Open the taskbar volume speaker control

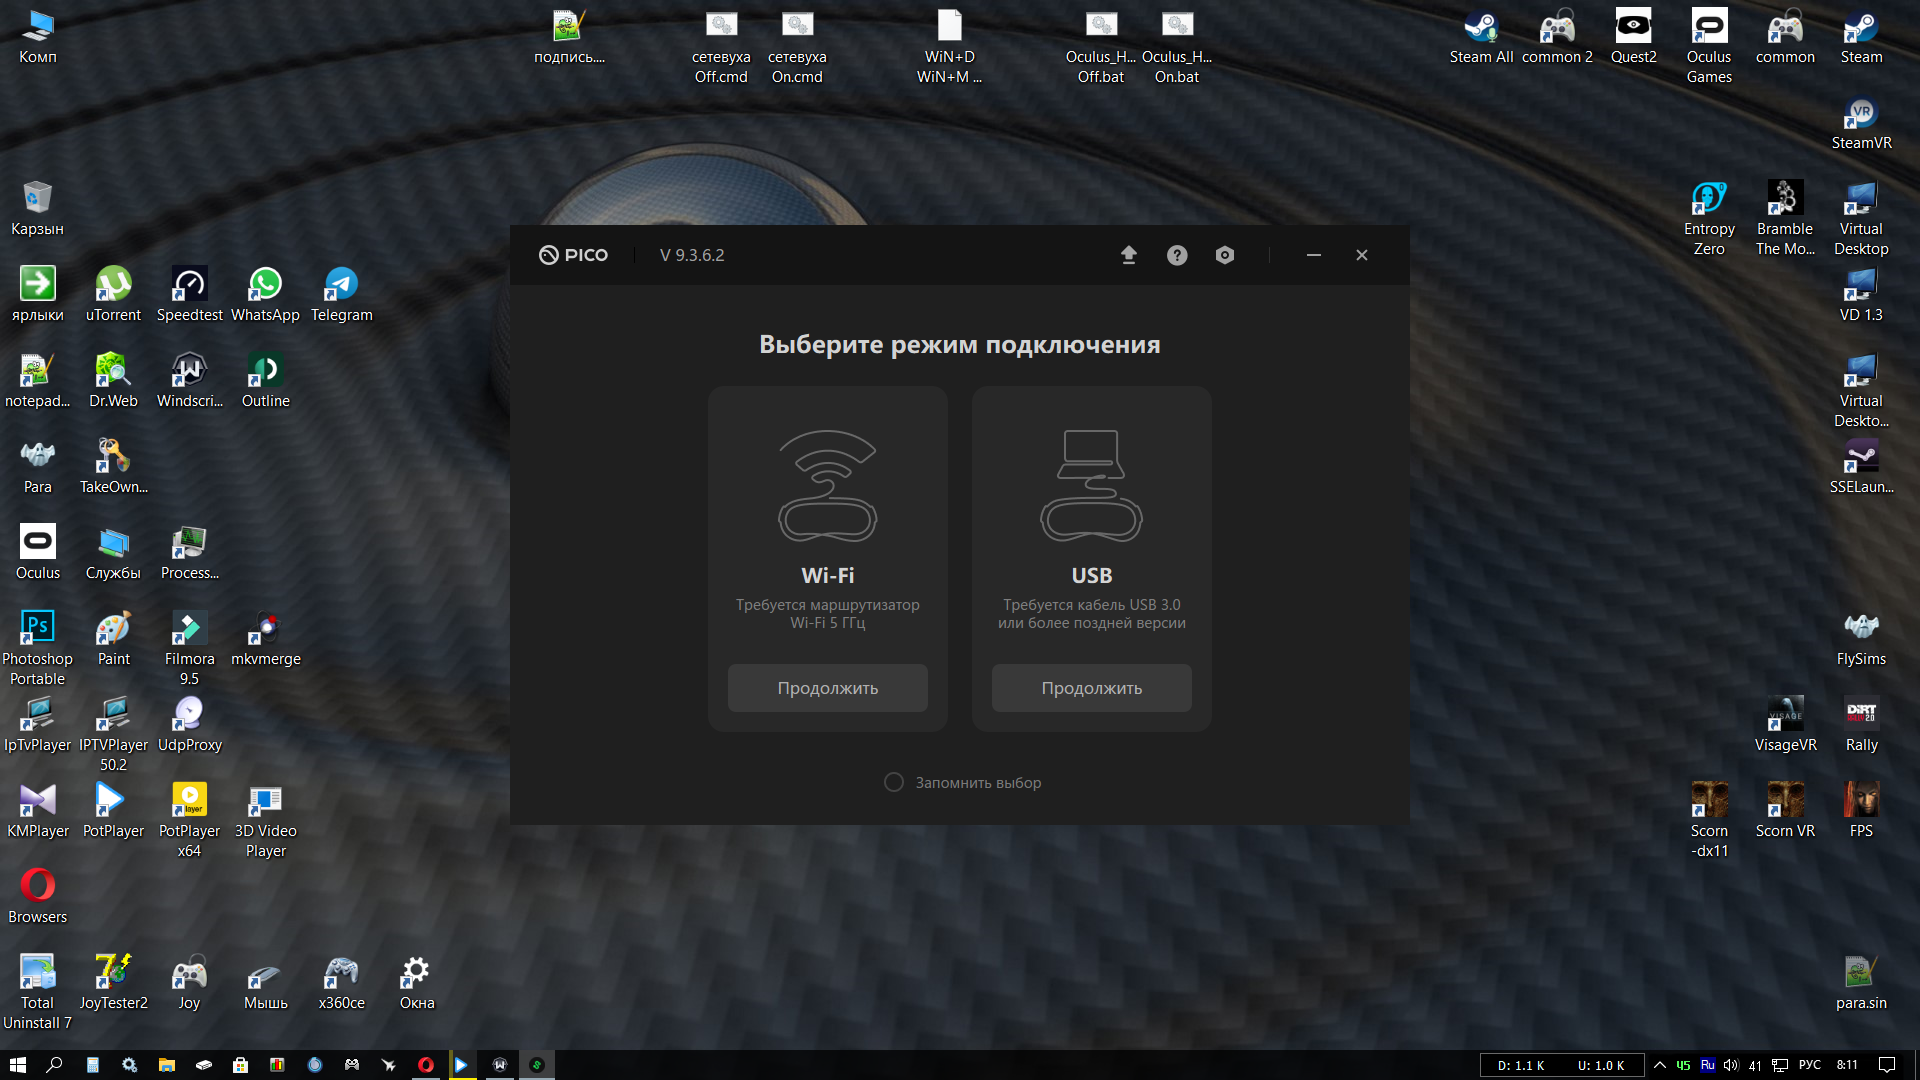click(x=1731, y=1065)
